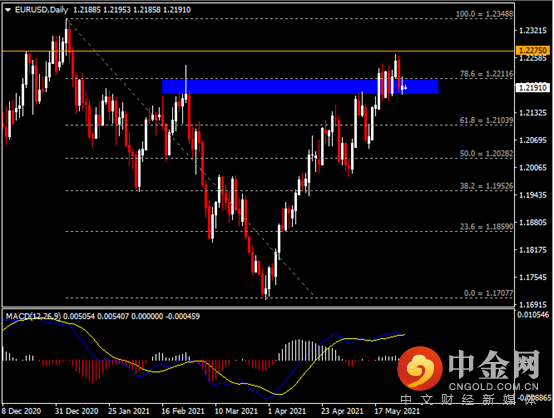
Task: Click the CNGOLD.COM.CN watermark logo
Action: click(469, 369)
